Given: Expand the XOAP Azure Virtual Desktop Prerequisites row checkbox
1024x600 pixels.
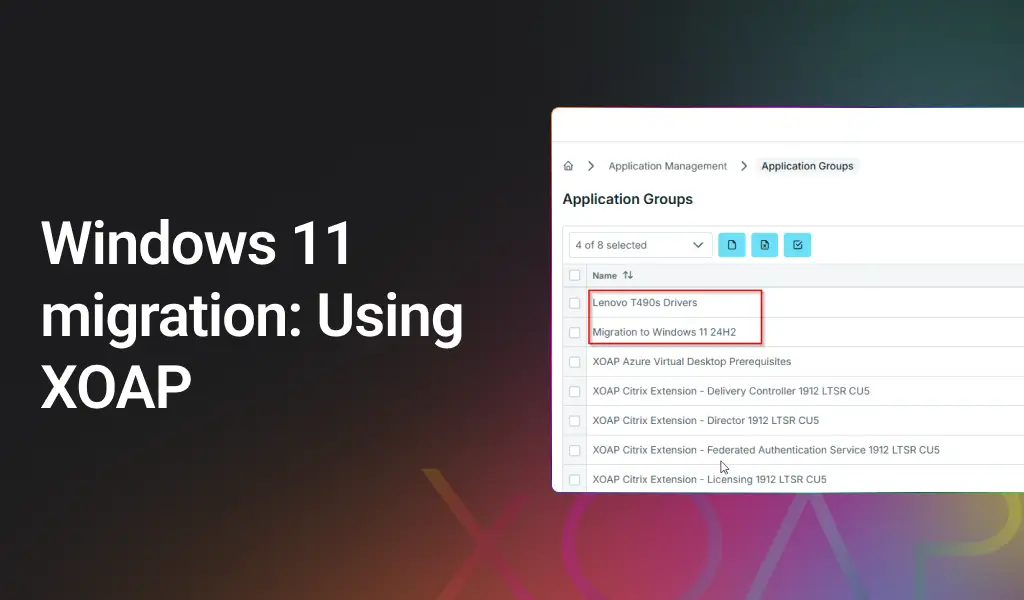Looking at the screenshot, I should [575, 362].
